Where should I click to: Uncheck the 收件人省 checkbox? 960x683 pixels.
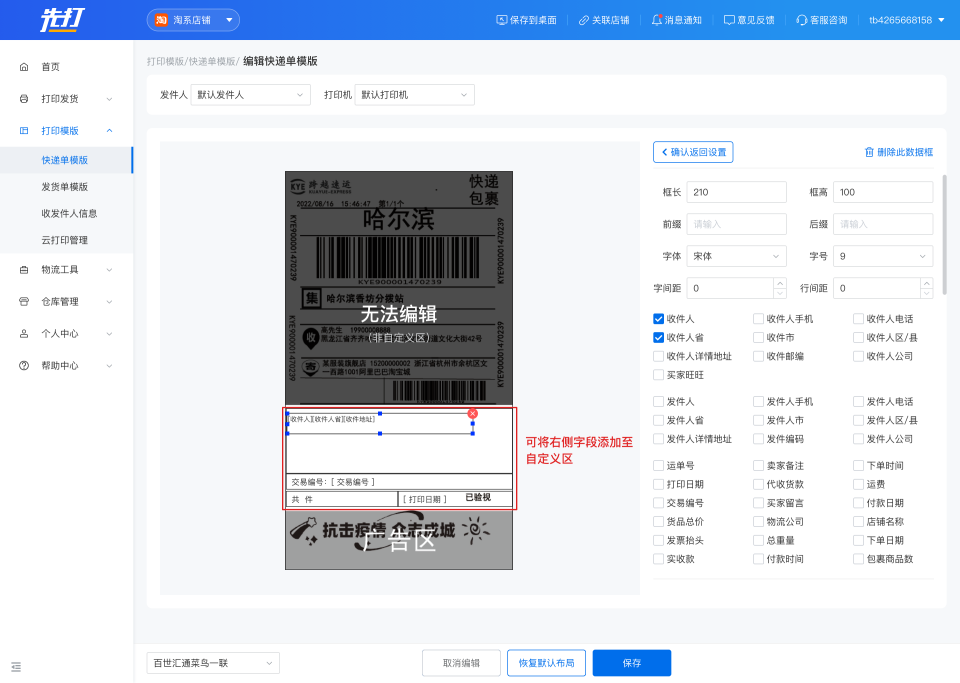[x=658, y=337]
